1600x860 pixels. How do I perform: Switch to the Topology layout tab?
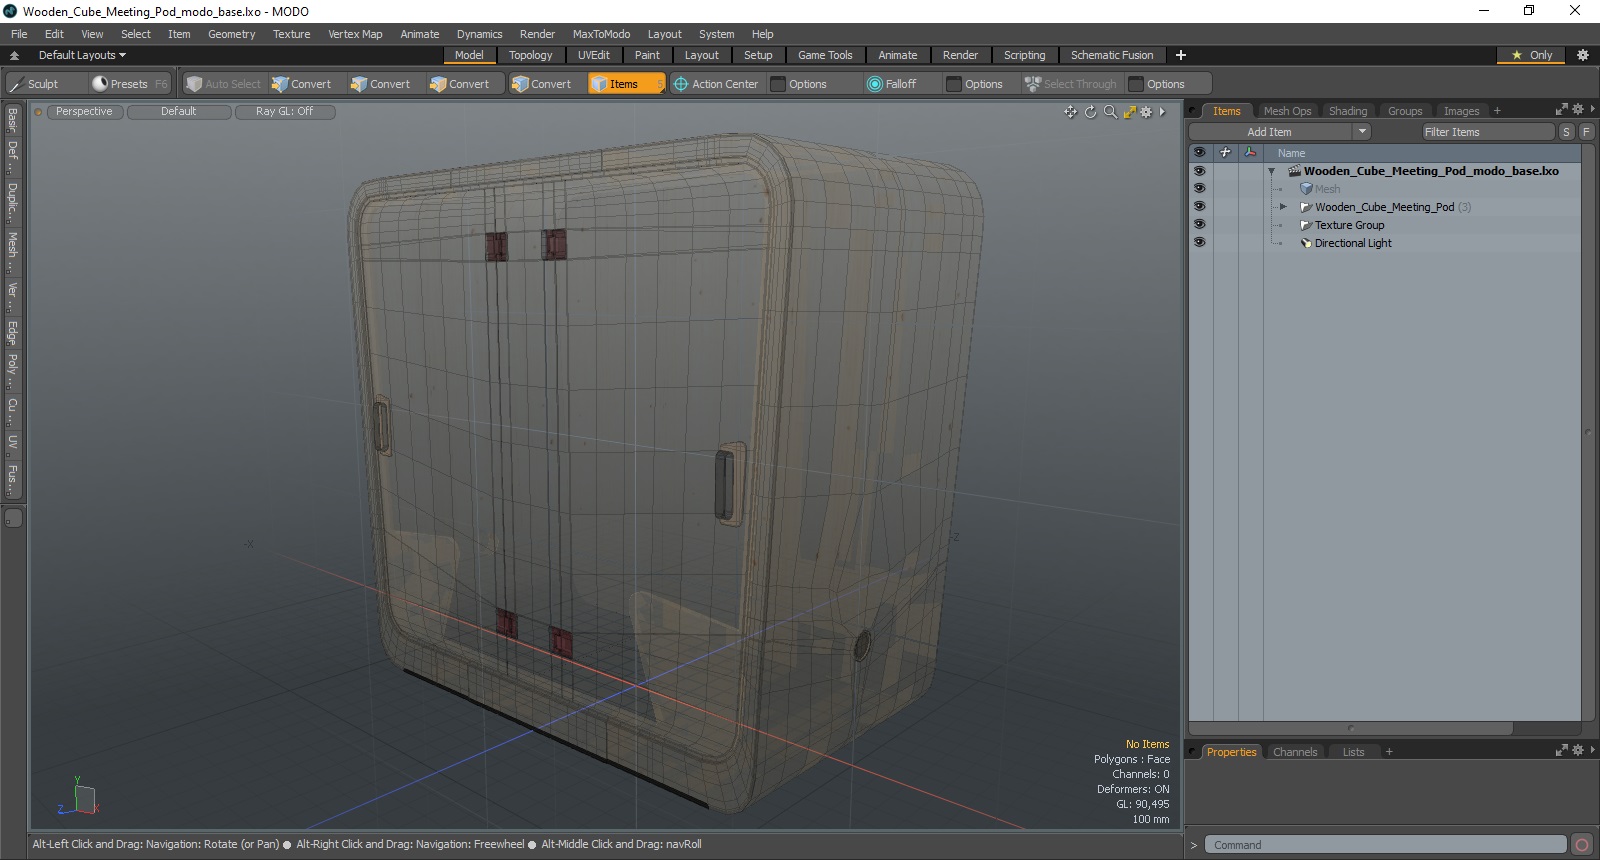[530, 55]
